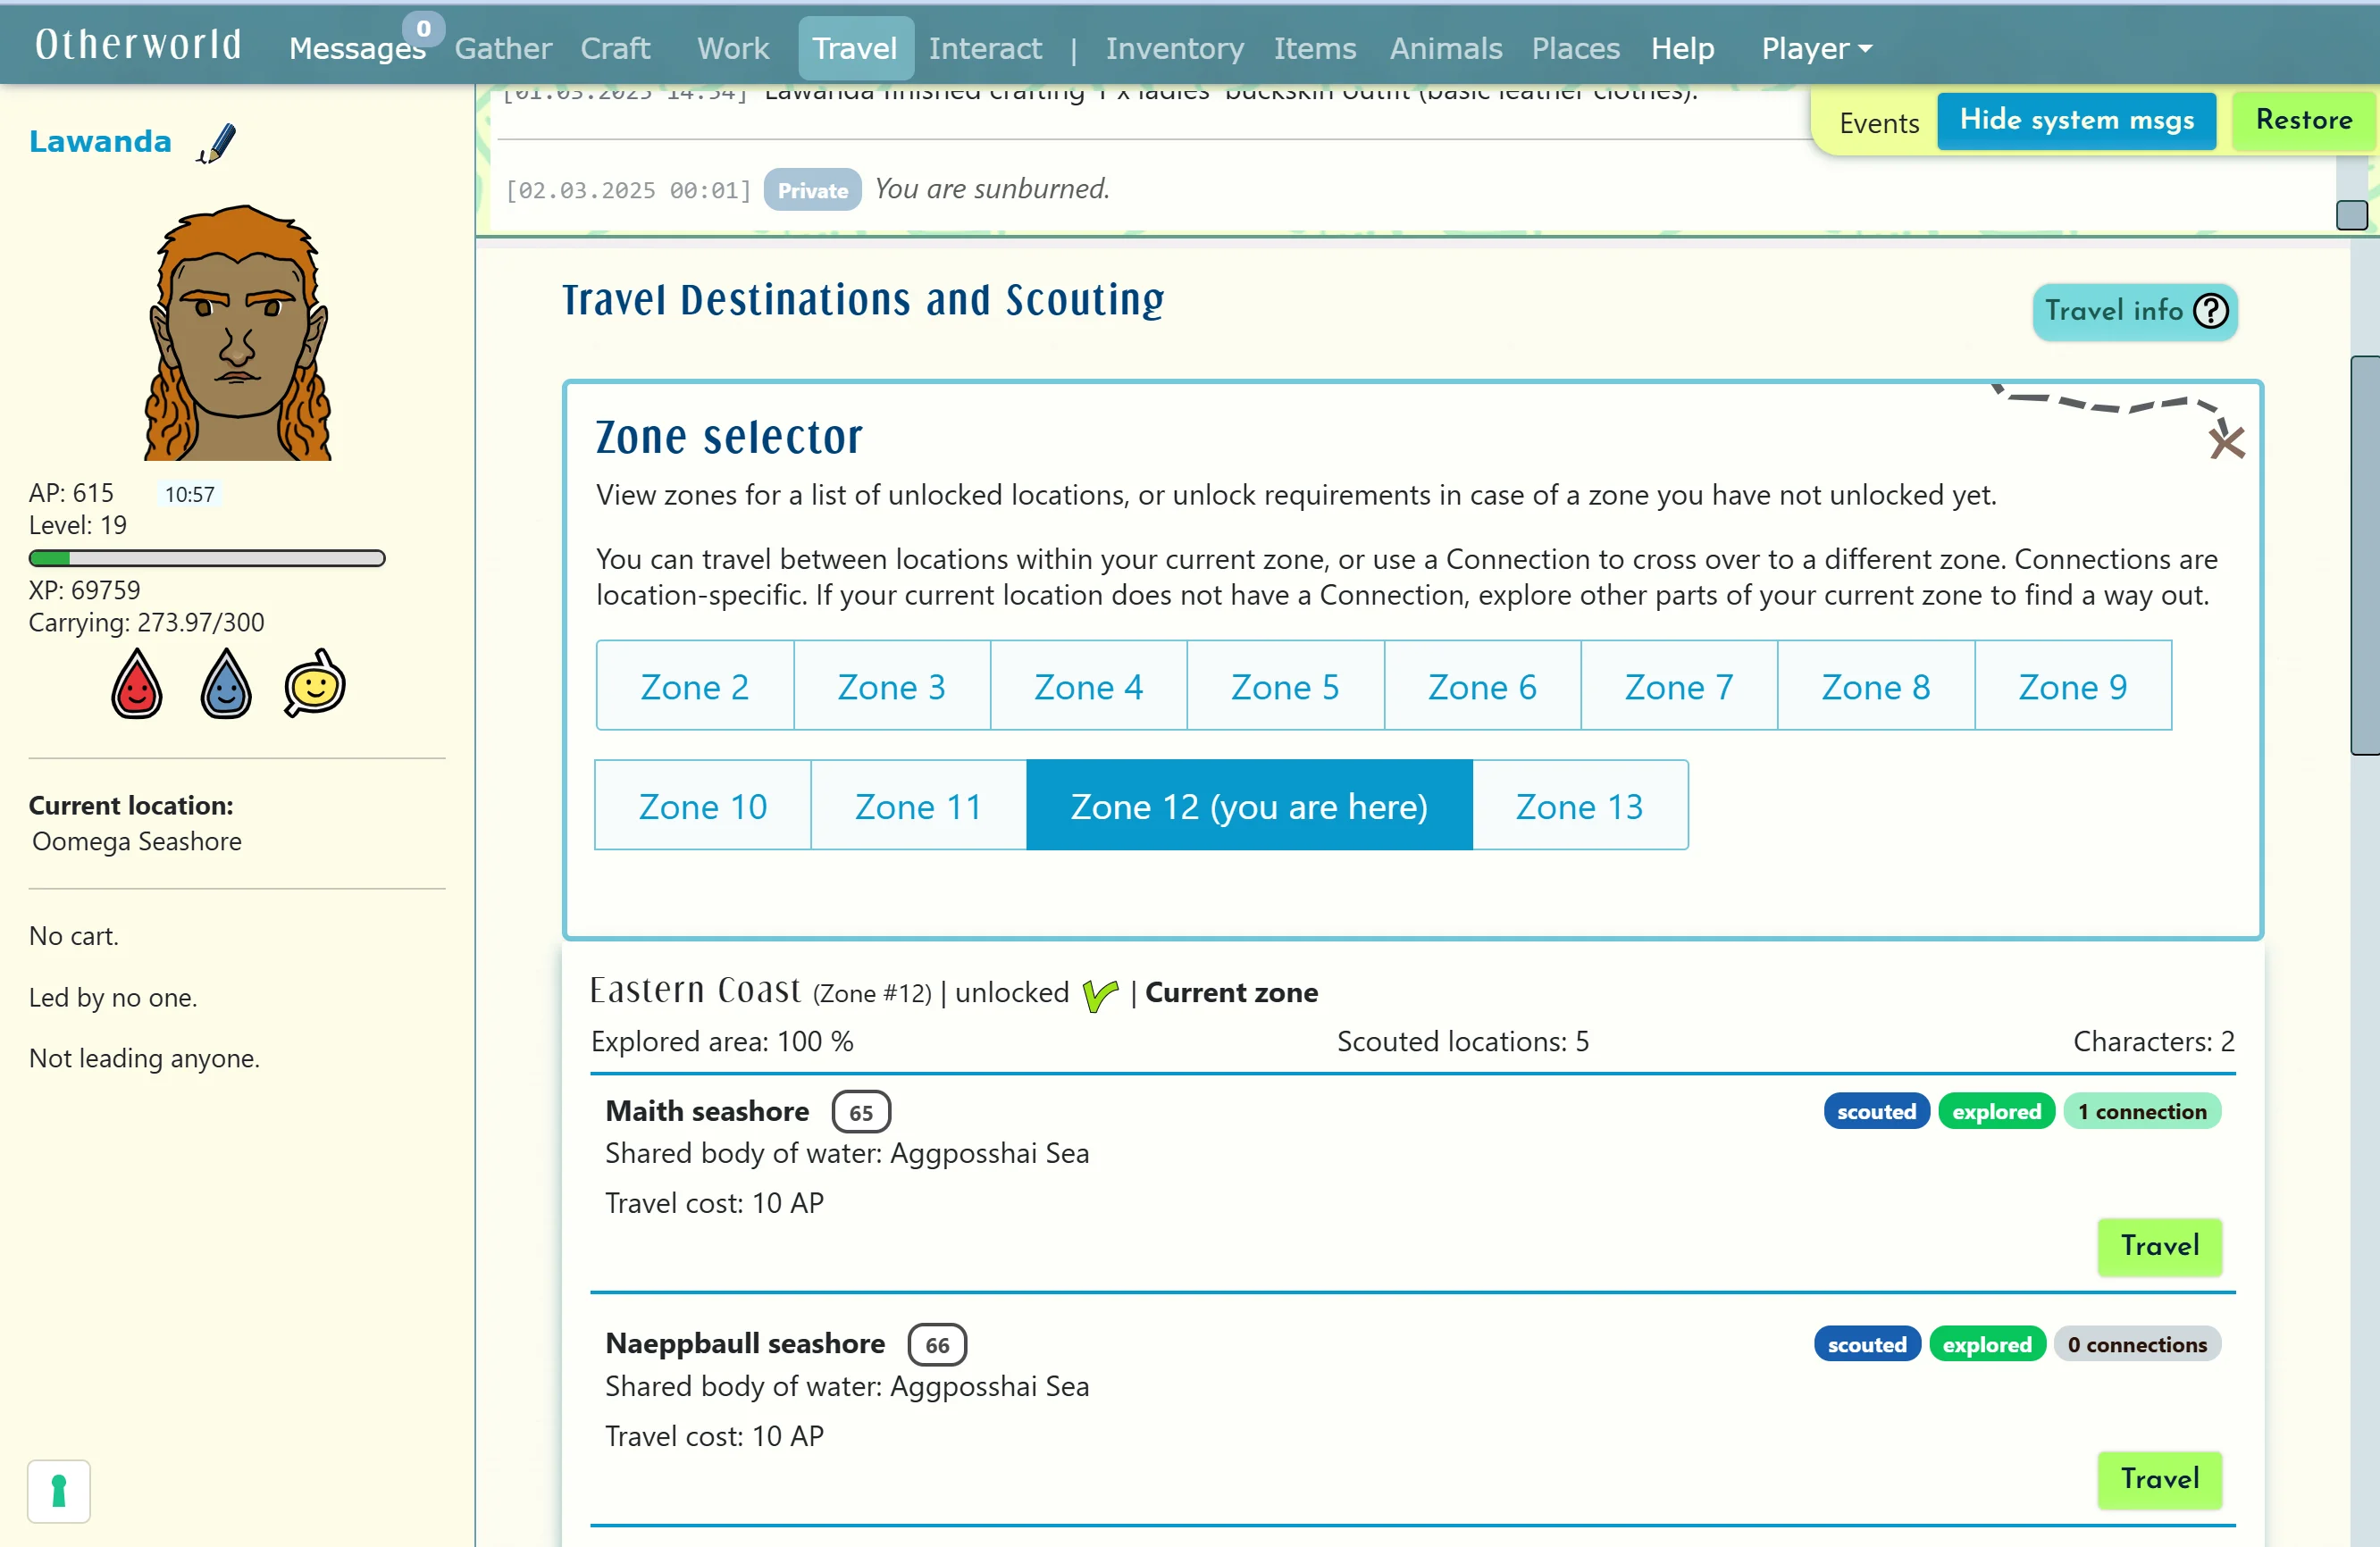Image resolution: width=2380 pixels, height=1547 pixels.
Task: Click the blue water/hydration drop icon
Action: click(225, 687)
